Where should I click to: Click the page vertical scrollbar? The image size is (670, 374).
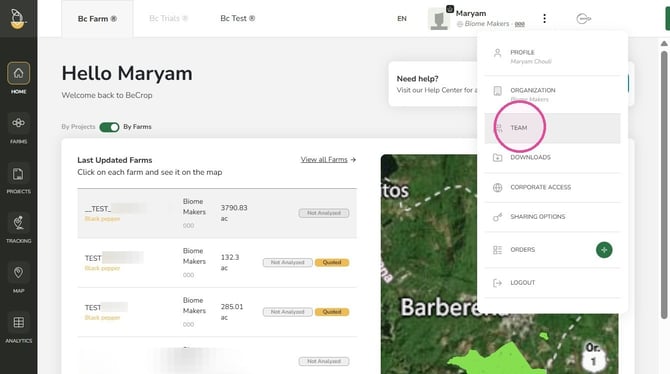pyautogui.click(x=664, y=185)
